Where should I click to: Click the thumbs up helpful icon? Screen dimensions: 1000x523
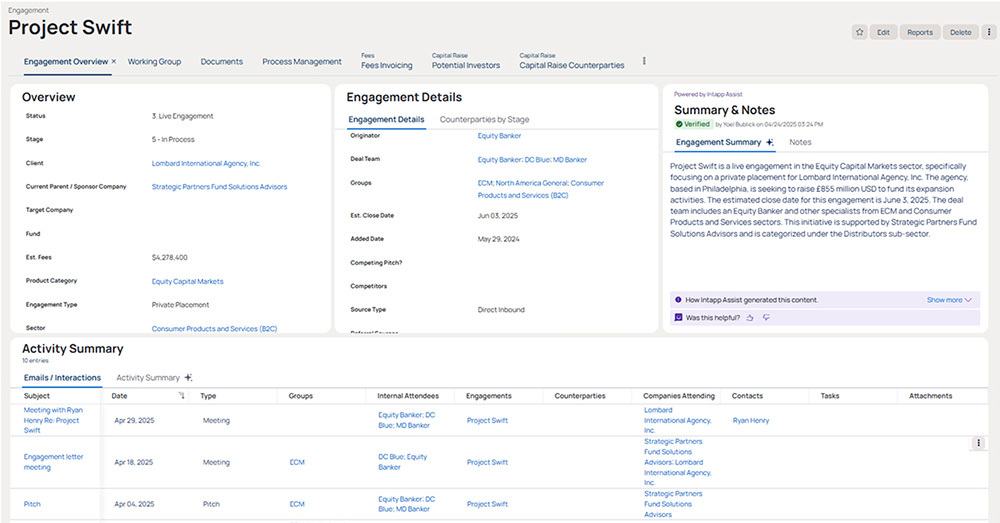tap(749, 317)
